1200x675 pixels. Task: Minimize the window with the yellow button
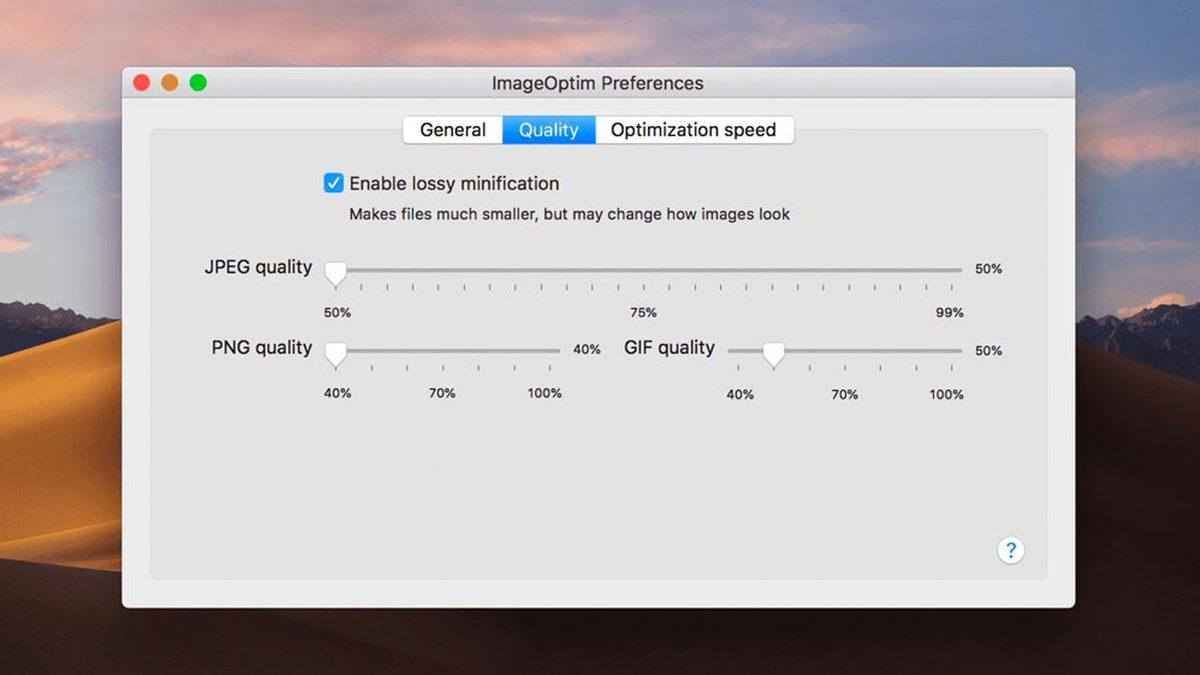point(170,83)
